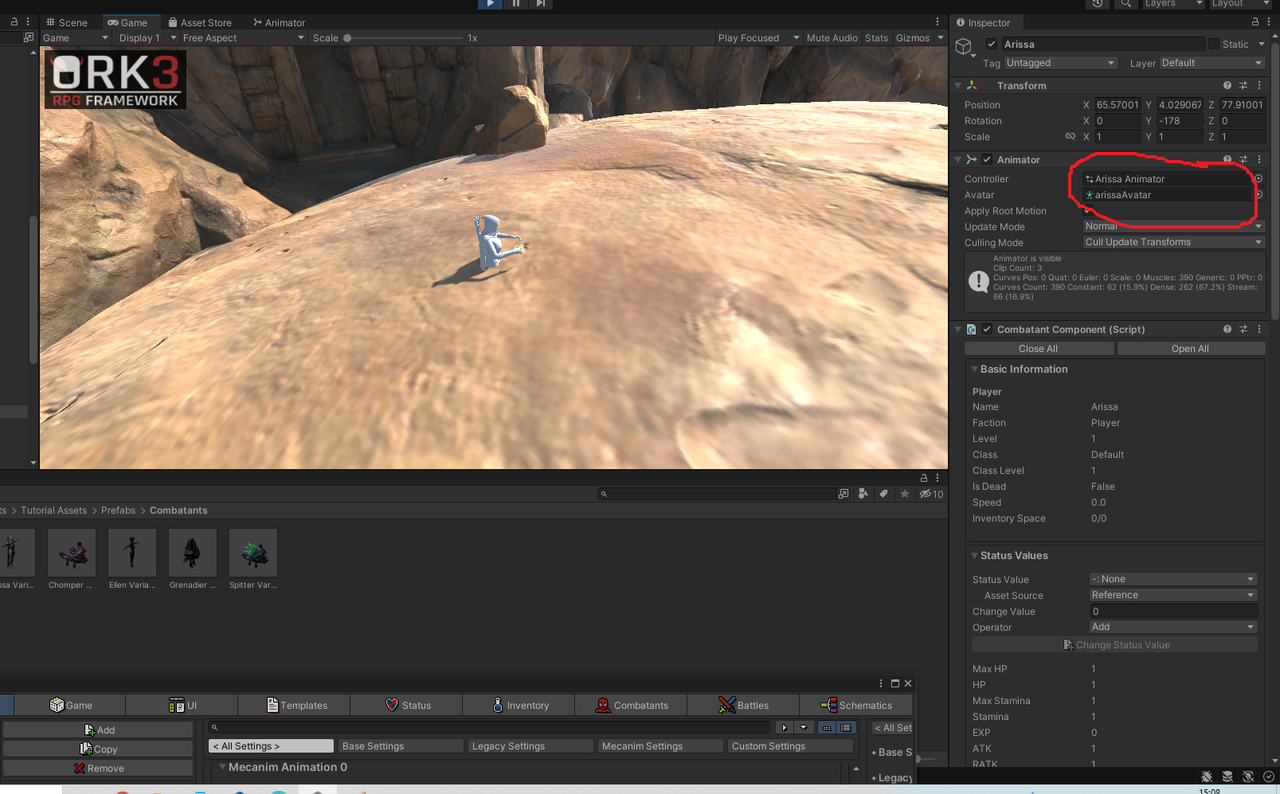The width and height of the screenshot is (1280, 794).
Task: Open the Layout dropdown in the top bar
Action: [x=1239, y=4]
